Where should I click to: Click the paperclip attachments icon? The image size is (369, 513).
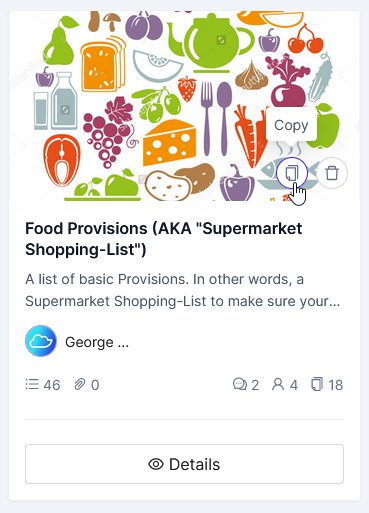80,384
